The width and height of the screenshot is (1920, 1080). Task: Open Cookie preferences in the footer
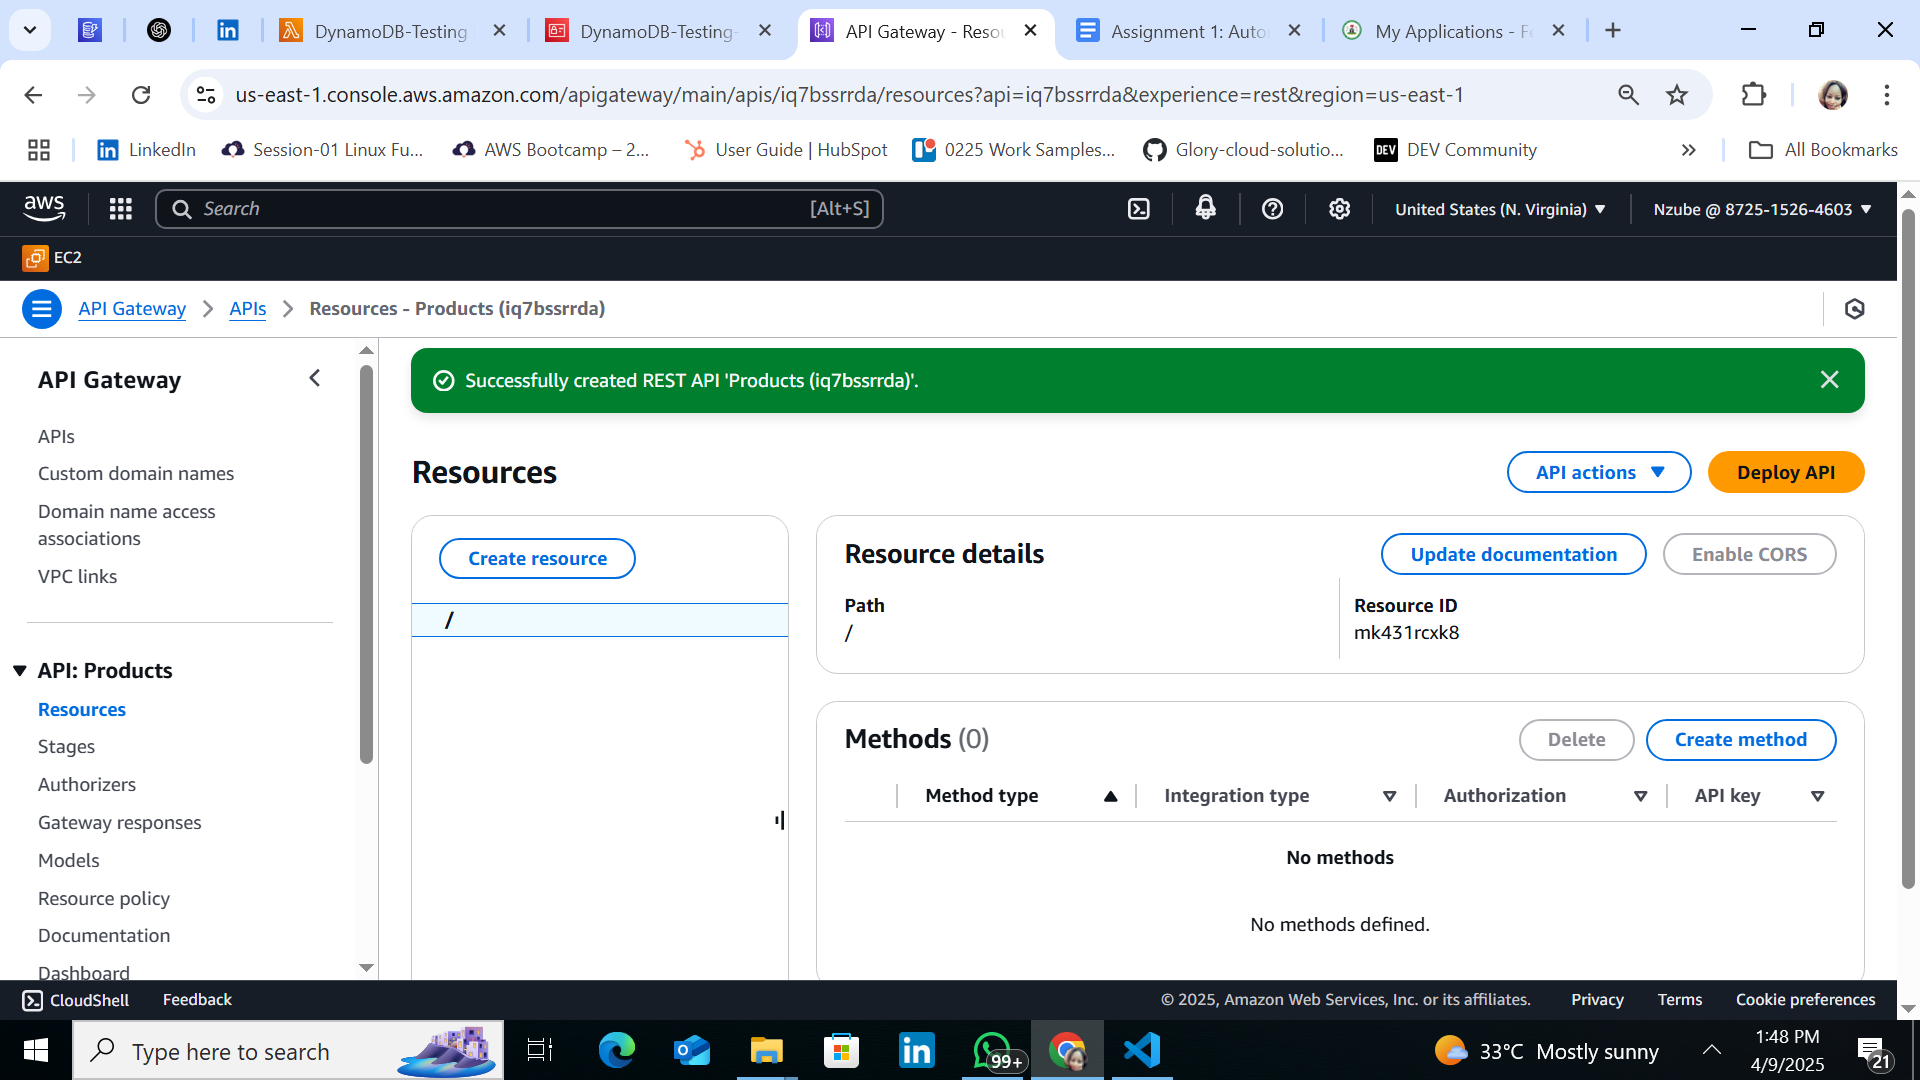(x=1805, y=1000)
